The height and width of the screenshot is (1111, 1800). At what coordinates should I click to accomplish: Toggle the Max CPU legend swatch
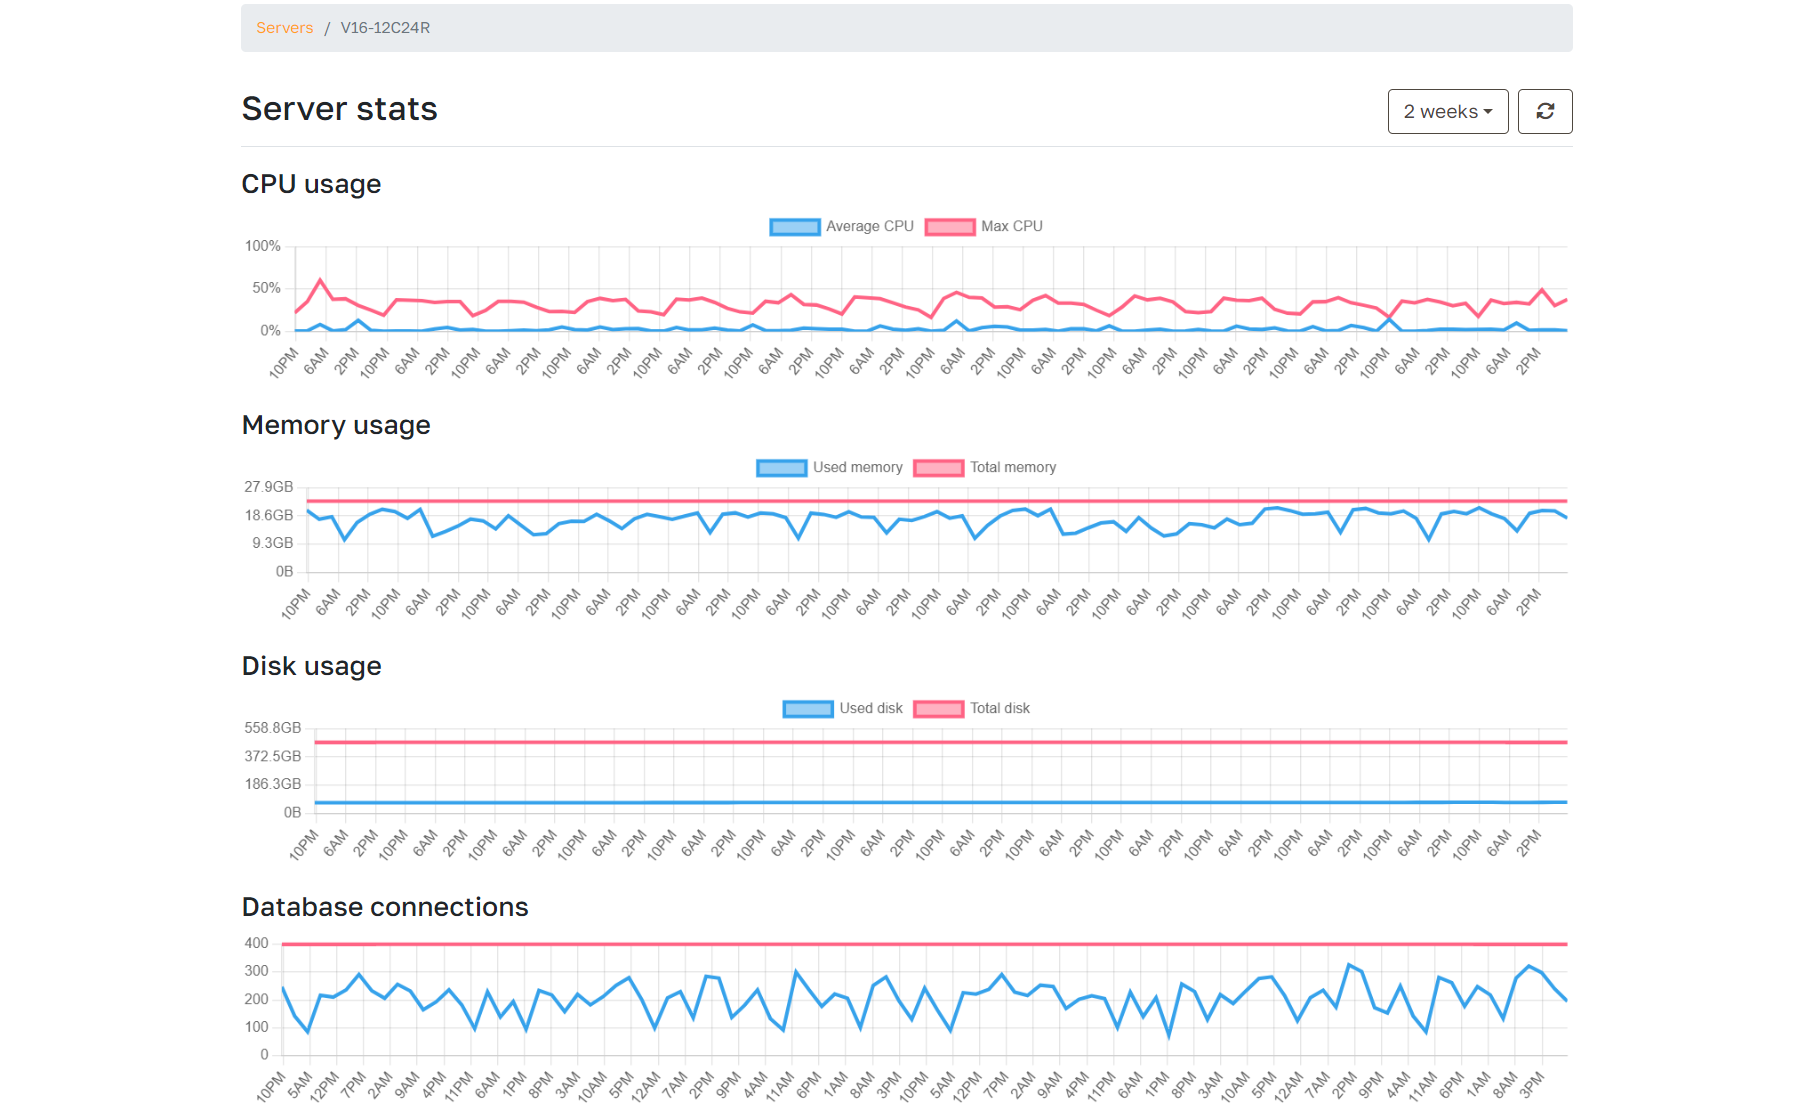point(949,227)
